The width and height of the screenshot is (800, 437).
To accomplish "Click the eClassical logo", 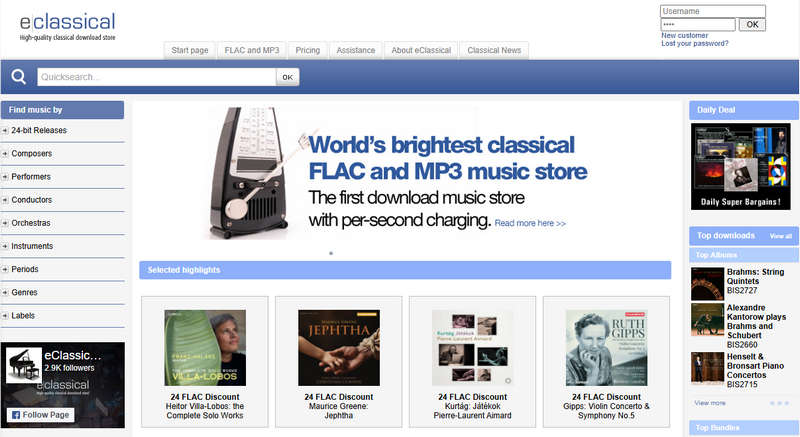I will point(67,27).
